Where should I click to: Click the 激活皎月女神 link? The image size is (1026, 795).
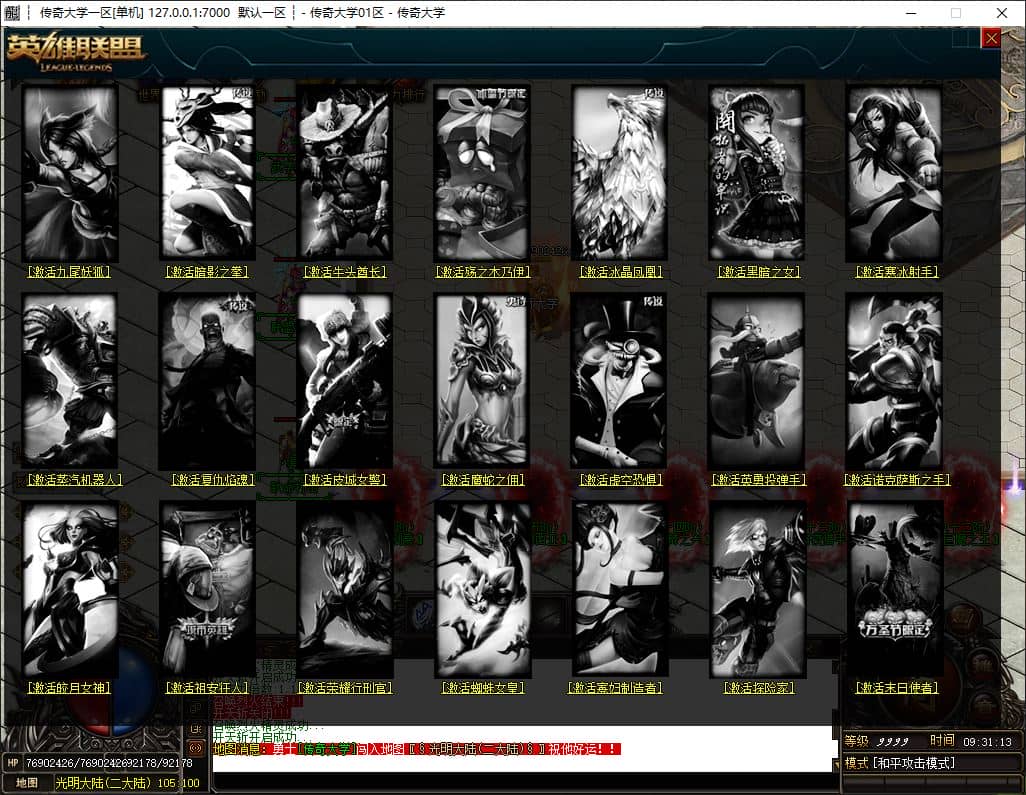click(69, 688)
